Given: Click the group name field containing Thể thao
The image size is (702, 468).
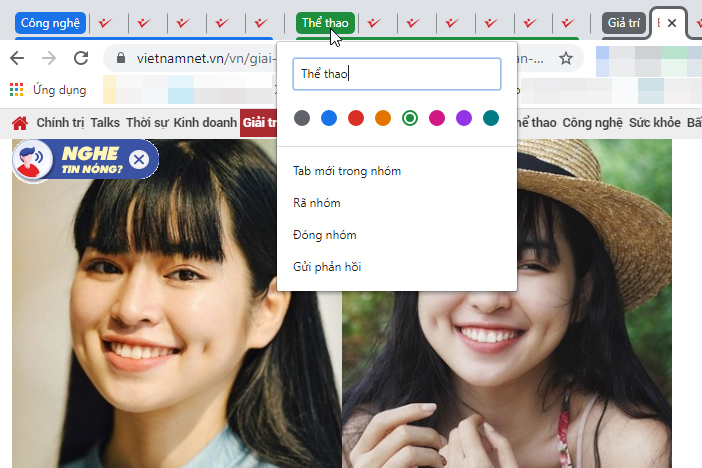Looking at the screenshot, I should point(397,74).
